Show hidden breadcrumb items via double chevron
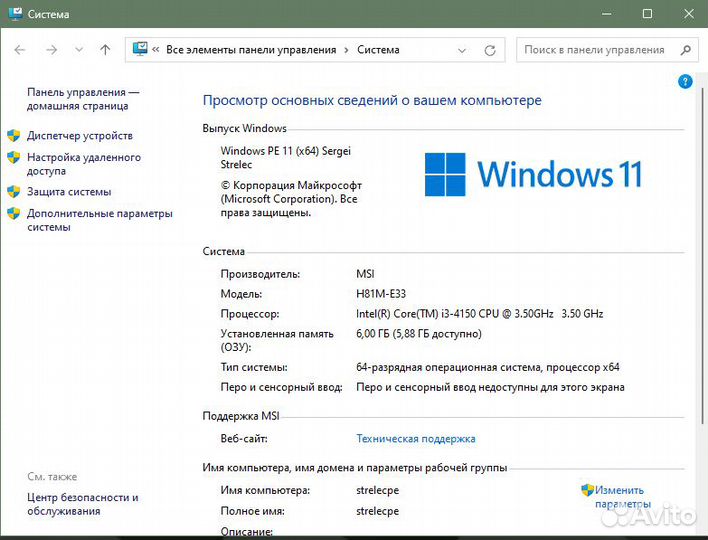 (156, 50)
